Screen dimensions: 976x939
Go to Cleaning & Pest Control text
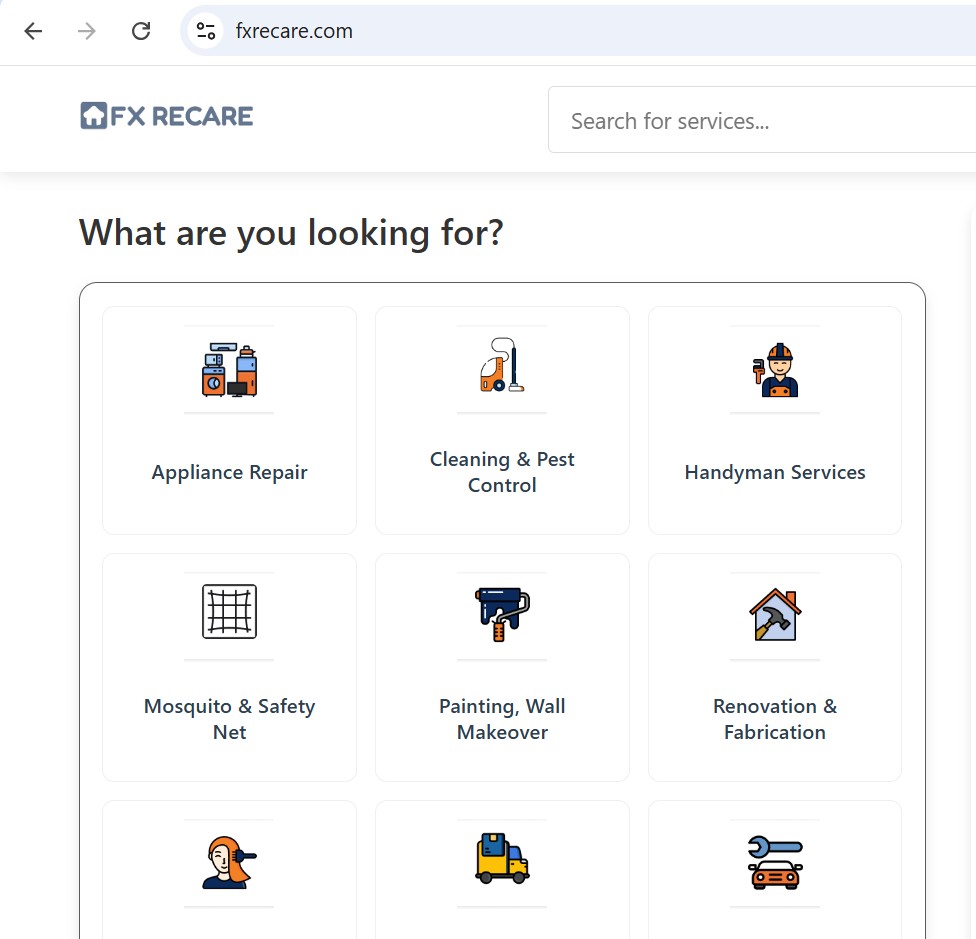coord(502,472)
